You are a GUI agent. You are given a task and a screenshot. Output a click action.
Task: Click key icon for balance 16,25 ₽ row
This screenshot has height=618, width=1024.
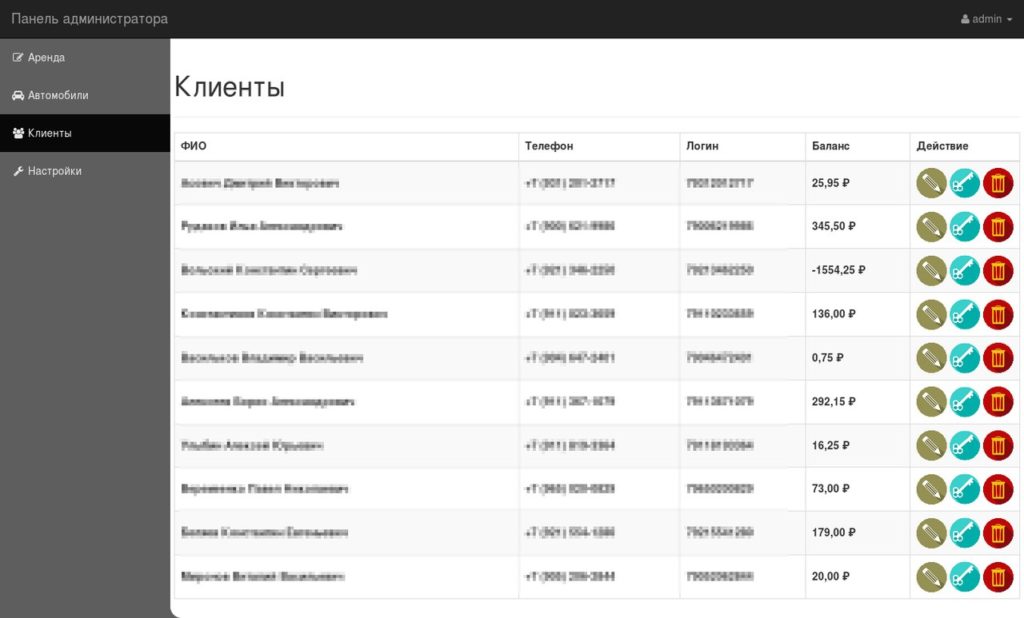point(965,446)
